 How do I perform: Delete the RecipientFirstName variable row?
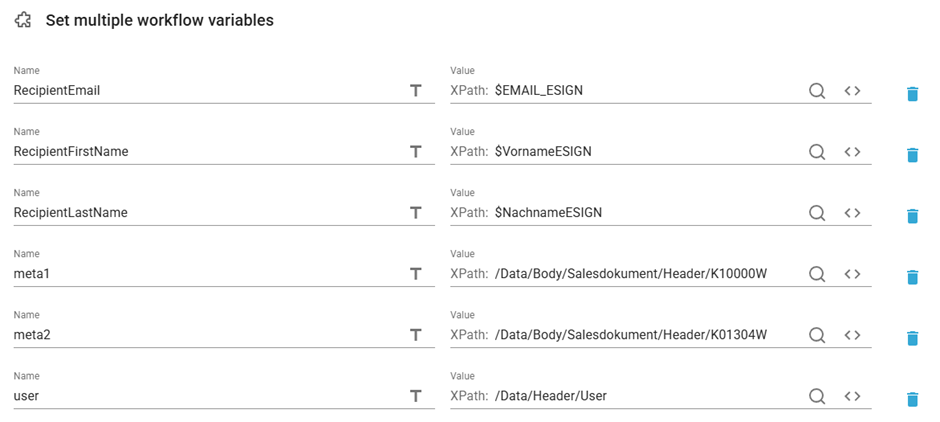(912, 155)
